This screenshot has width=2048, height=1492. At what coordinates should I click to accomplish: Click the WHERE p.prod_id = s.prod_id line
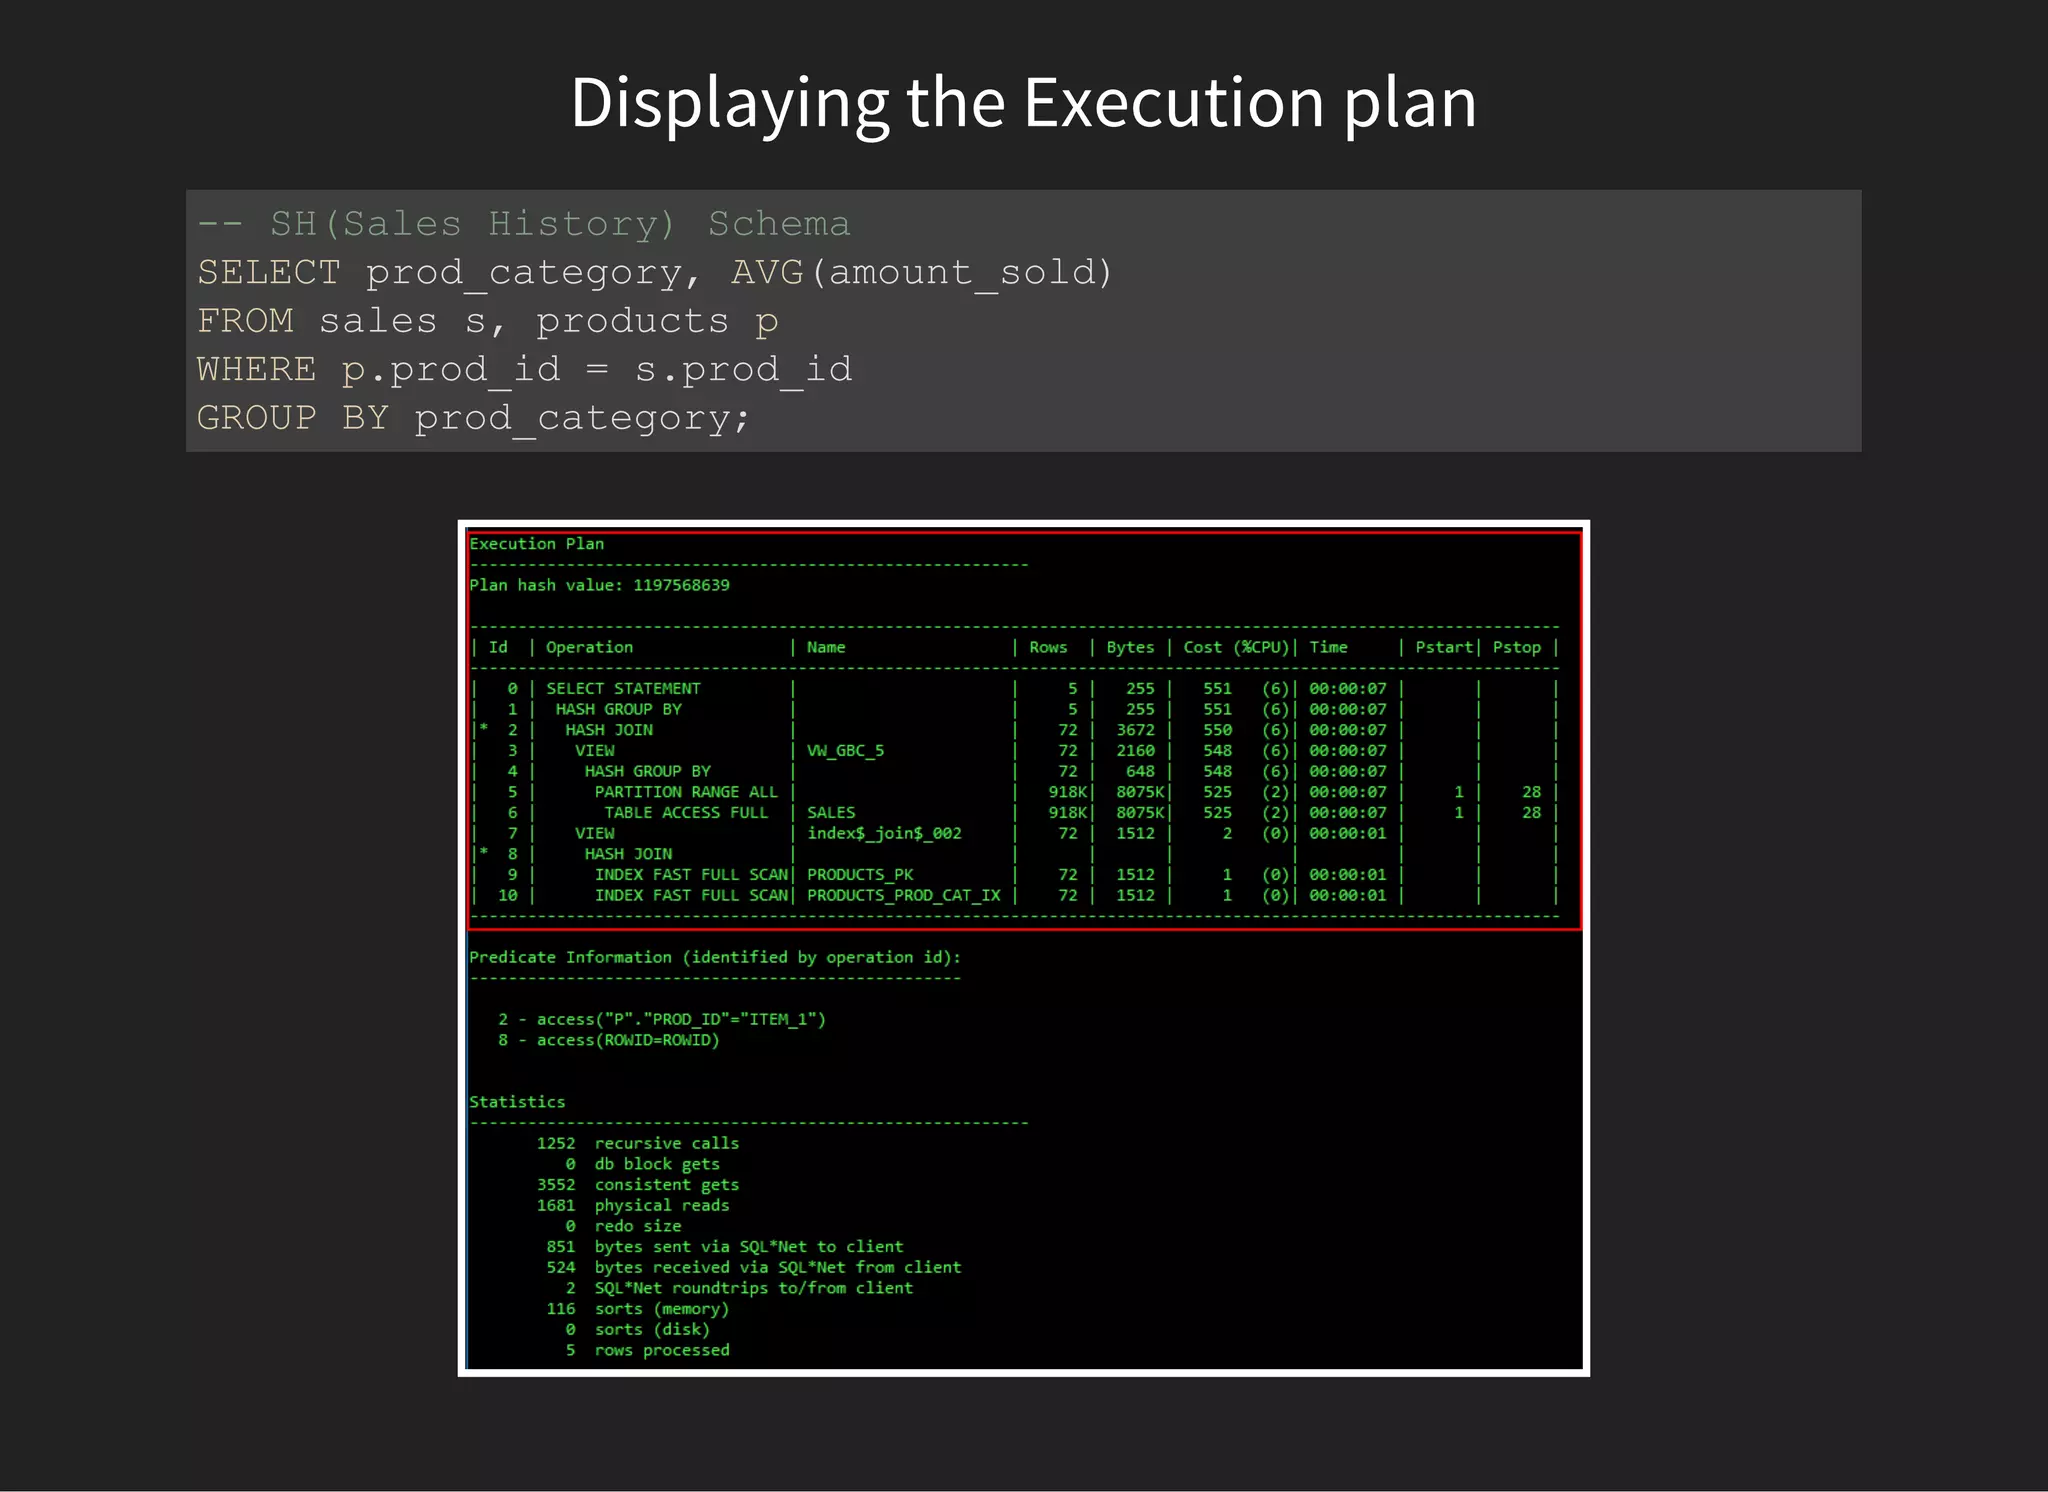(525, 370)
